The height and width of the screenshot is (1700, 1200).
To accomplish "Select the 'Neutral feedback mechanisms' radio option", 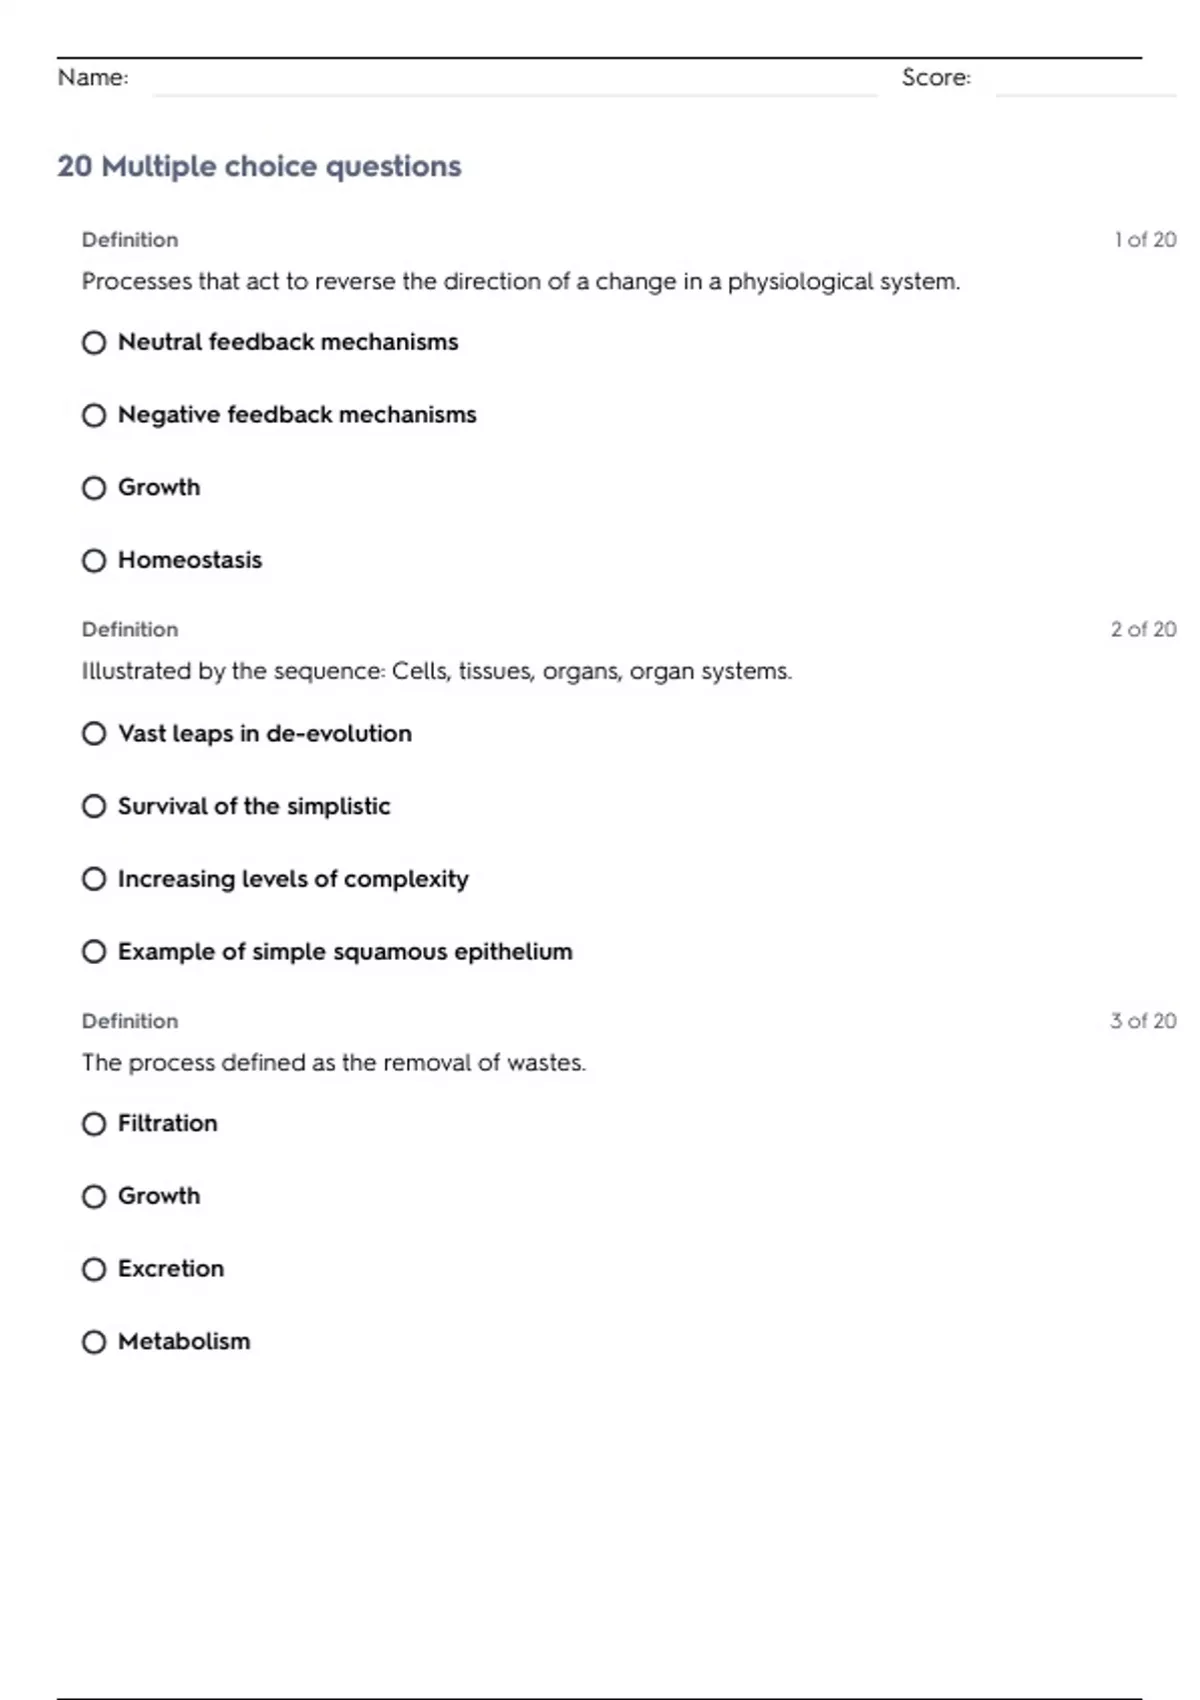I will 94,343.
